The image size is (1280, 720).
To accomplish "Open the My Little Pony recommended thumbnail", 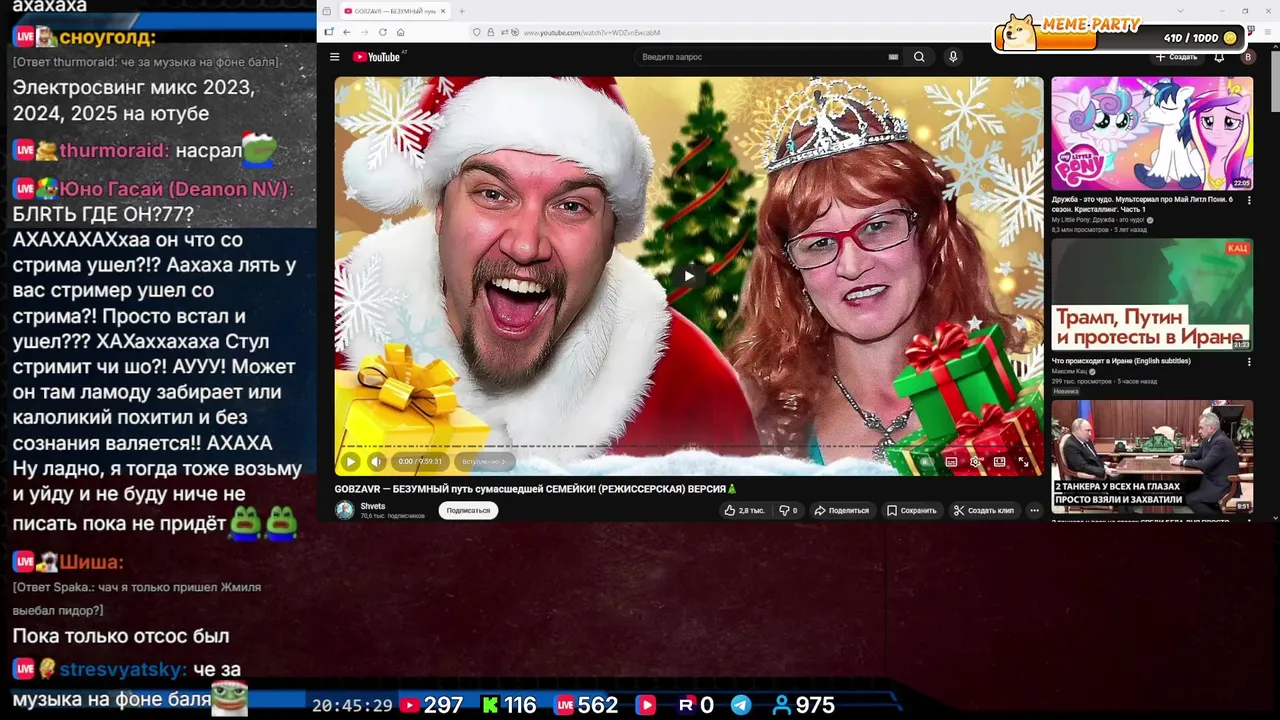I will click(x=1152, y=133).
